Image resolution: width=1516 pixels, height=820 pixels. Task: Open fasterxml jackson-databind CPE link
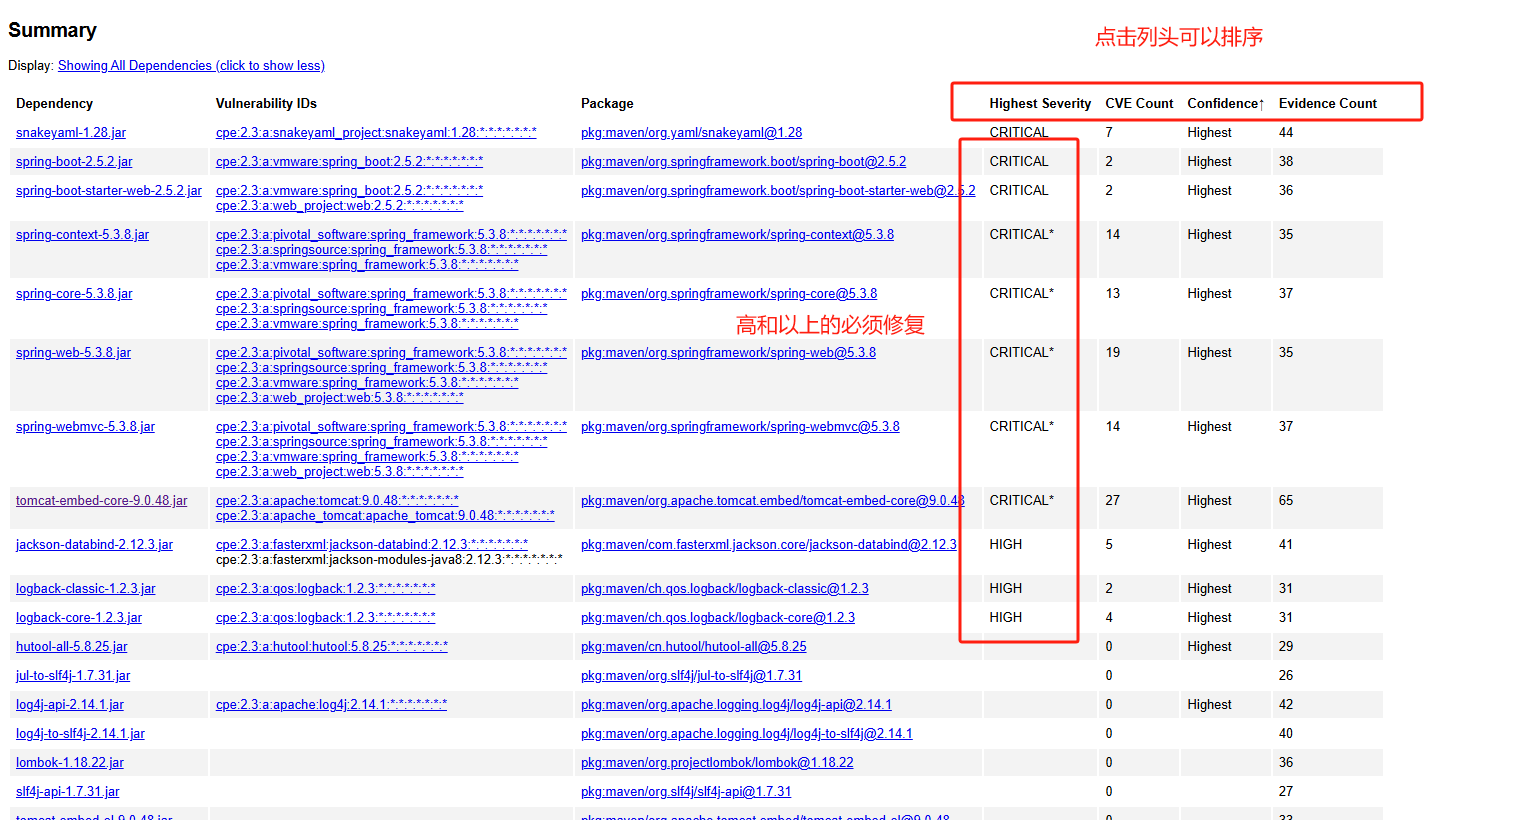coord(372,545)
